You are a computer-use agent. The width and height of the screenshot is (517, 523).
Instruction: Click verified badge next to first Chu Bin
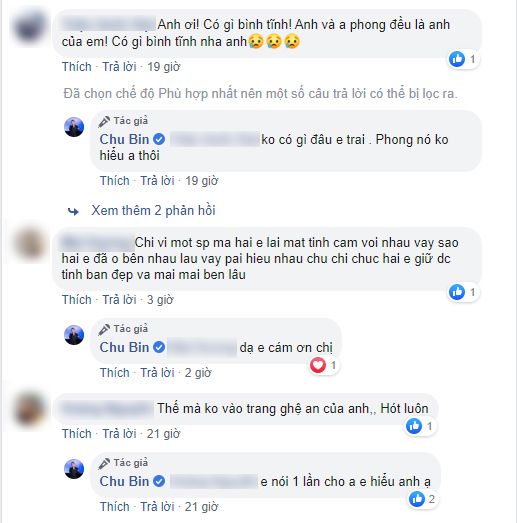[x=159, y=139]
